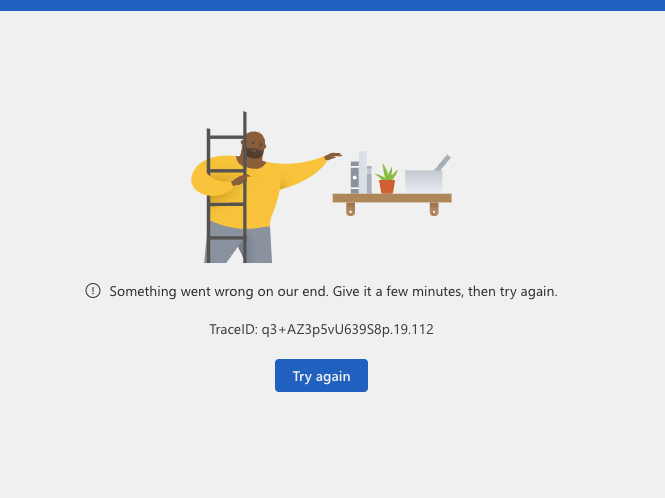
Task: Click the right shelf bracket
Action: [434, 209]
